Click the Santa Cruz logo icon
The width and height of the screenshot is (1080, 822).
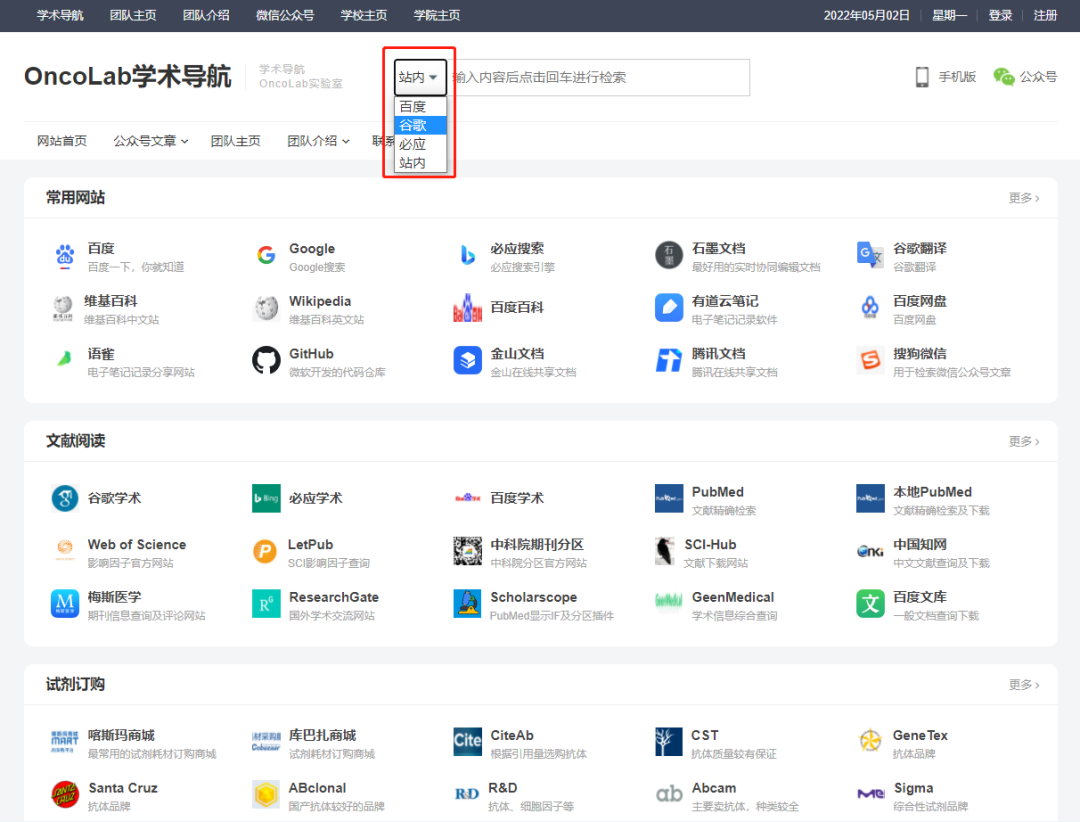[65, 794]
